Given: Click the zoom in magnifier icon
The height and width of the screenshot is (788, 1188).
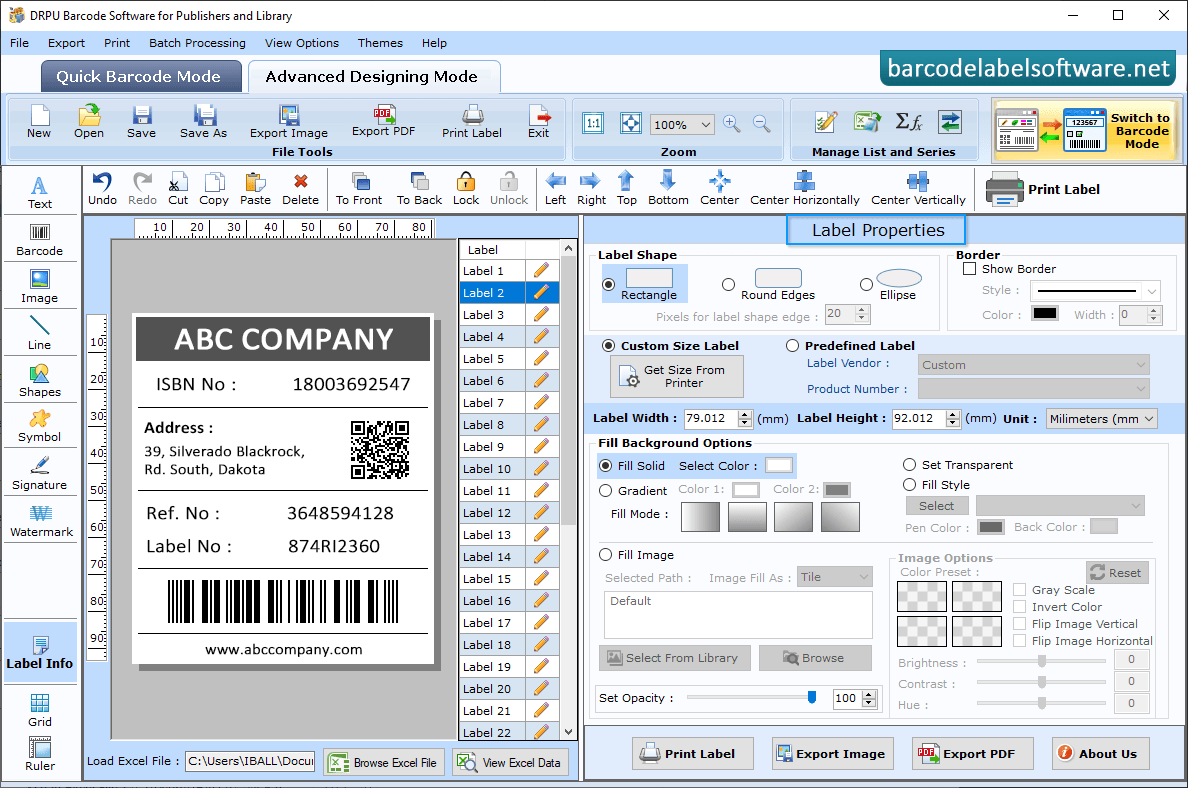Looking at the screenshot, I should coord(731,124).
